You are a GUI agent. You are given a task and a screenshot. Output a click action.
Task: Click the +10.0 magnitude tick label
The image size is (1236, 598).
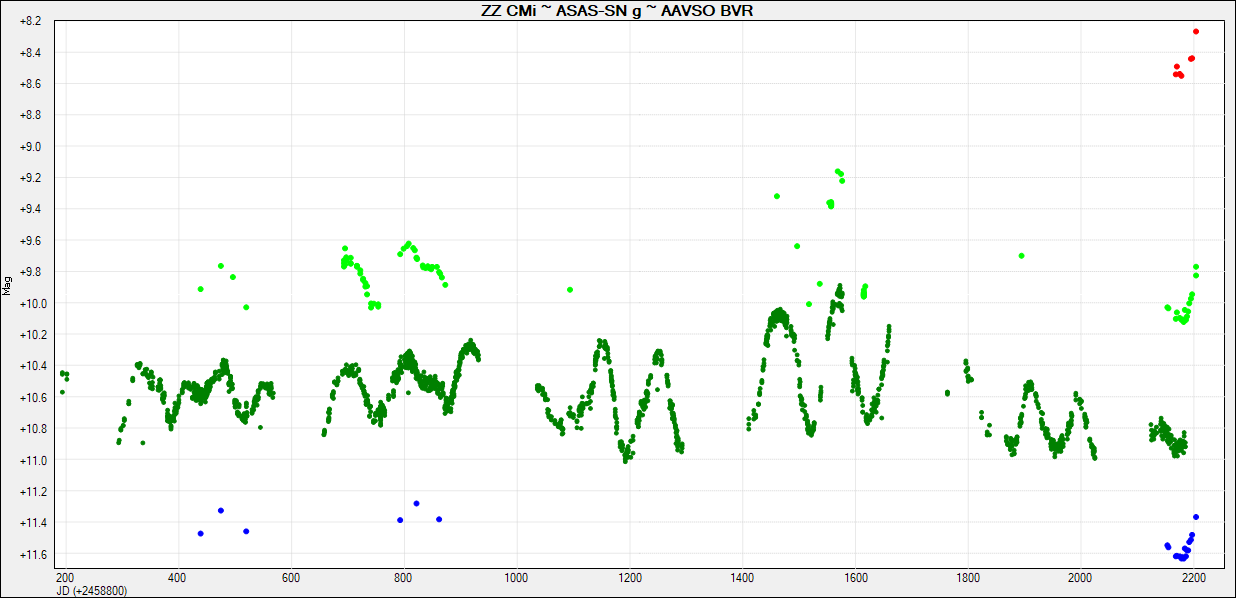29,303
